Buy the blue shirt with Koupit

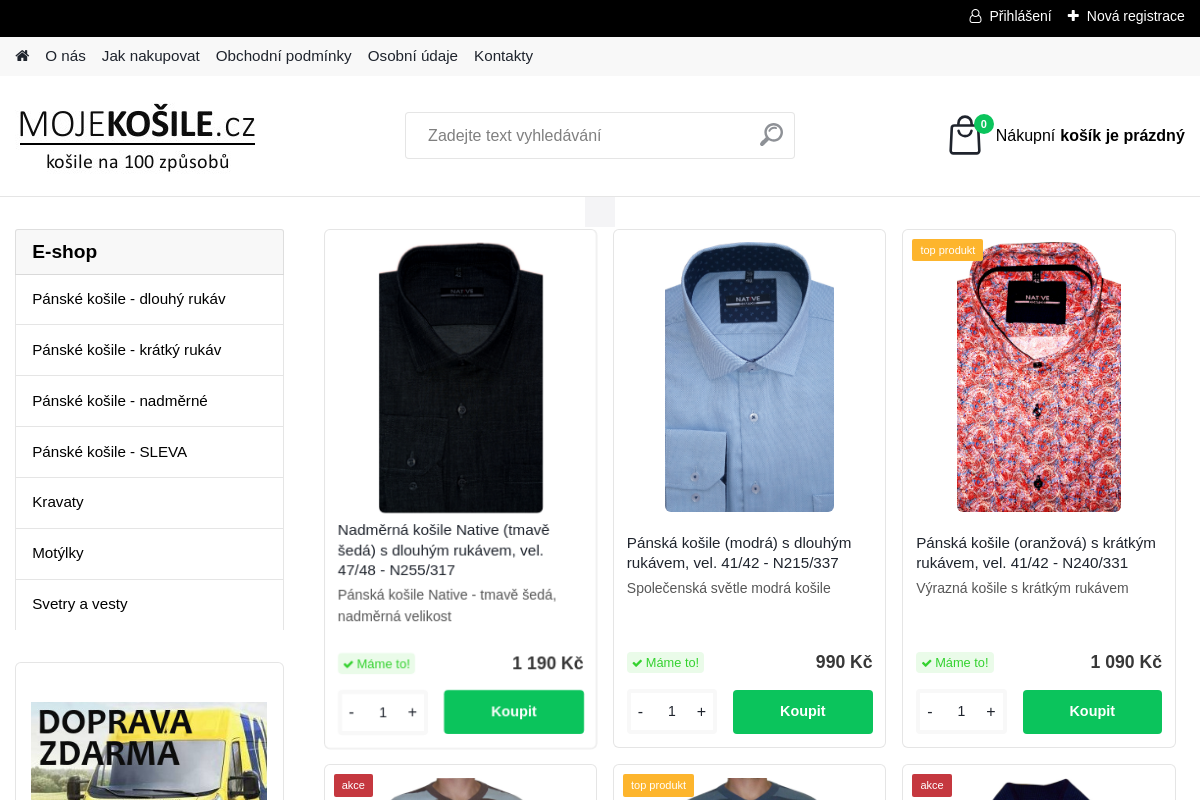803,711
